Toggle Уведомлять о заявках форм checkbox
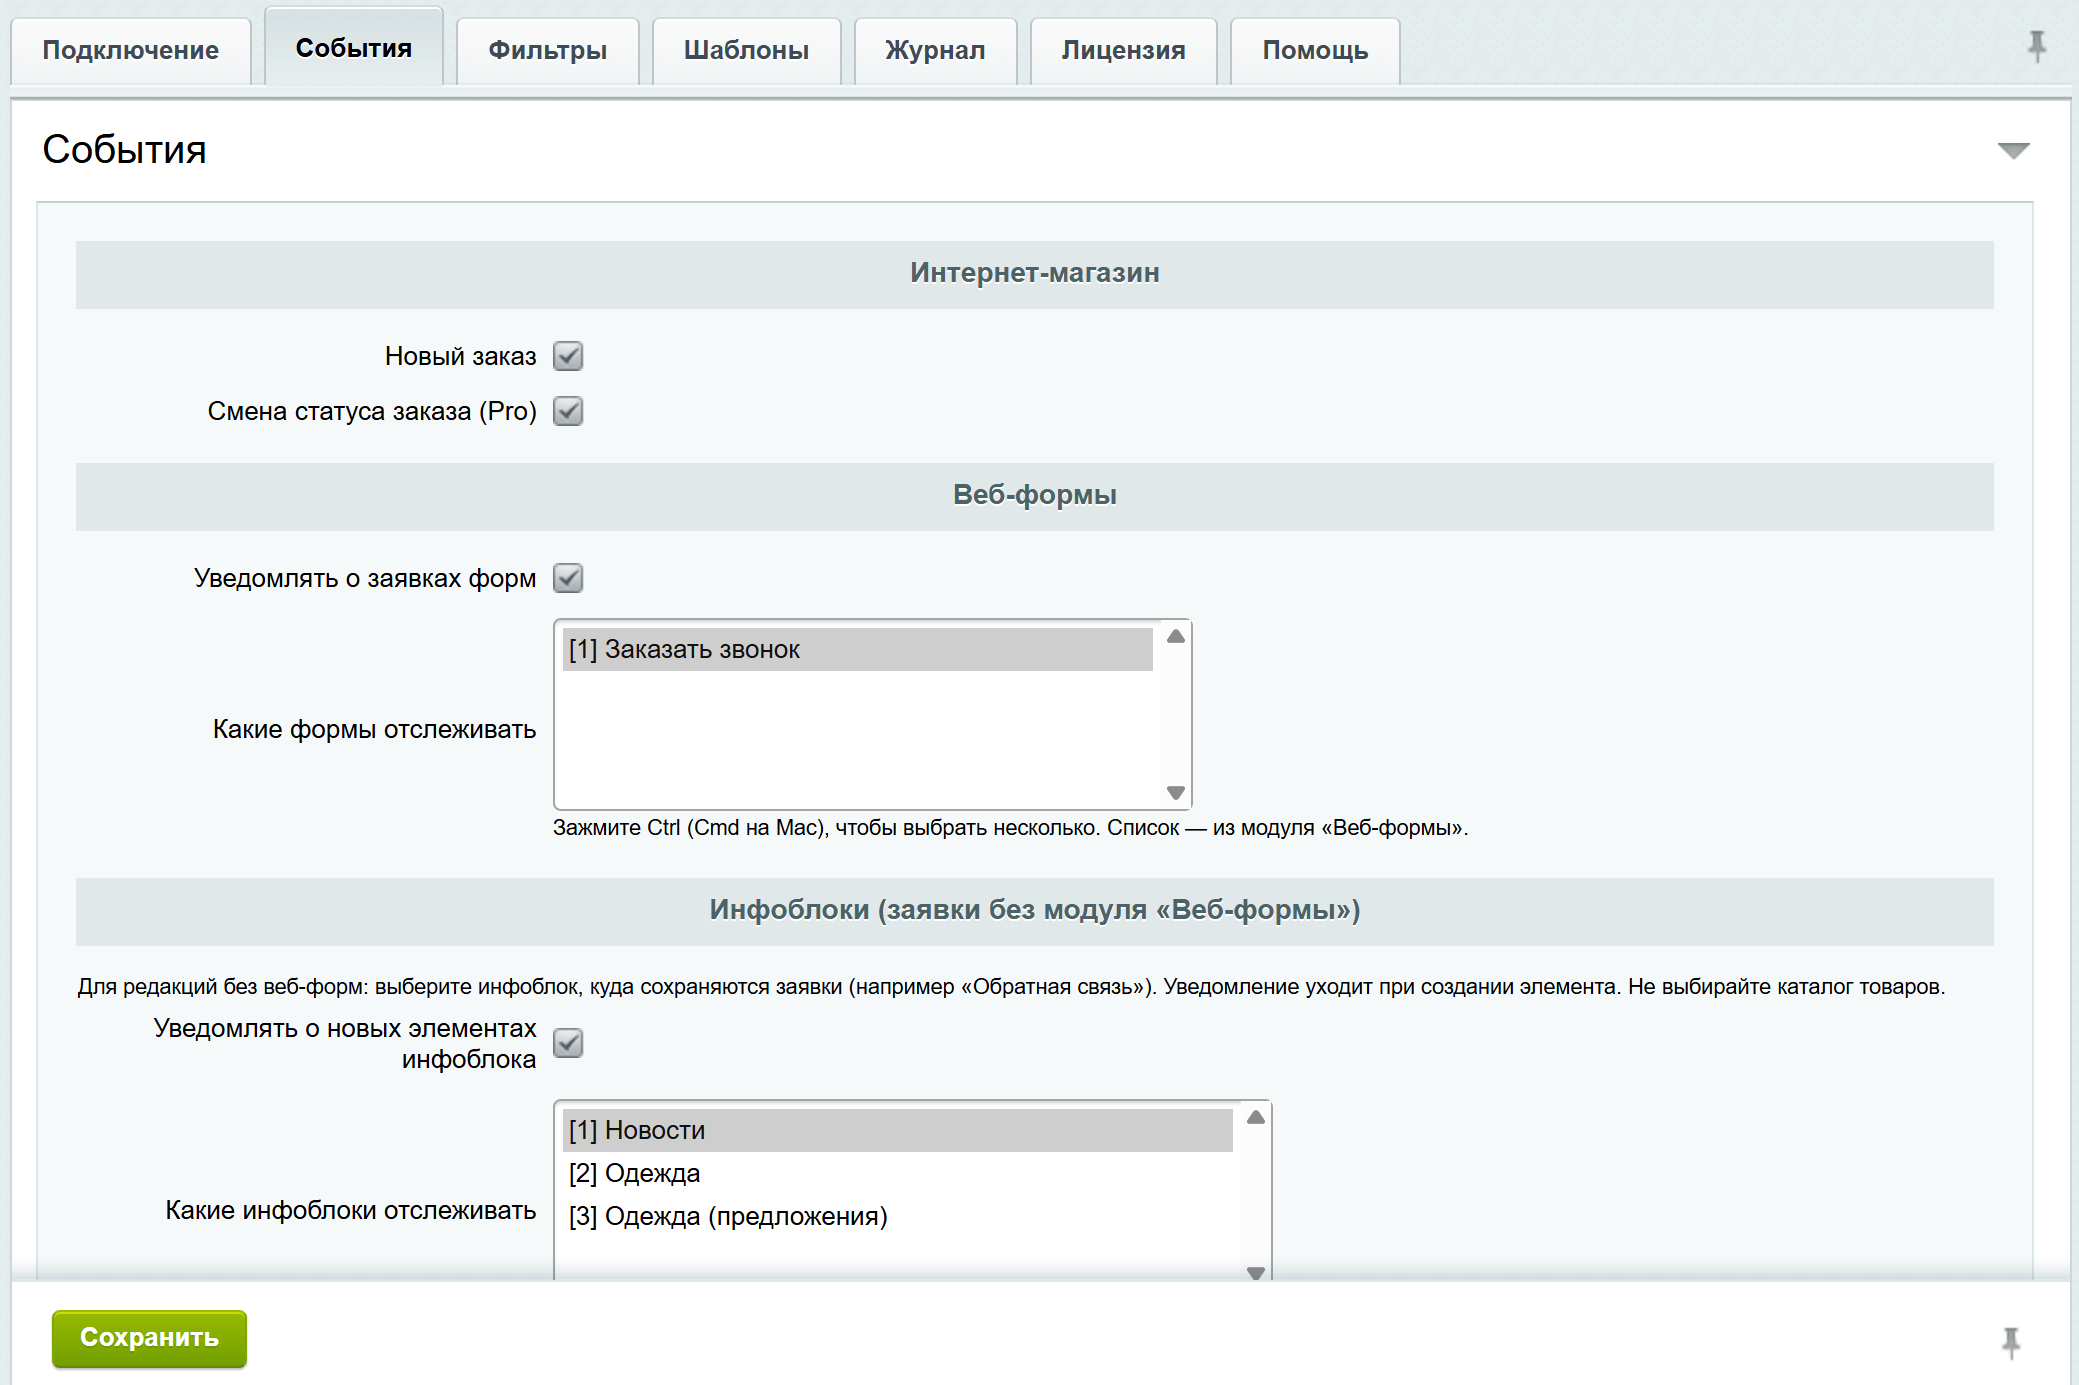This screenshot has height=1385, width=2079. coord(568,578)
